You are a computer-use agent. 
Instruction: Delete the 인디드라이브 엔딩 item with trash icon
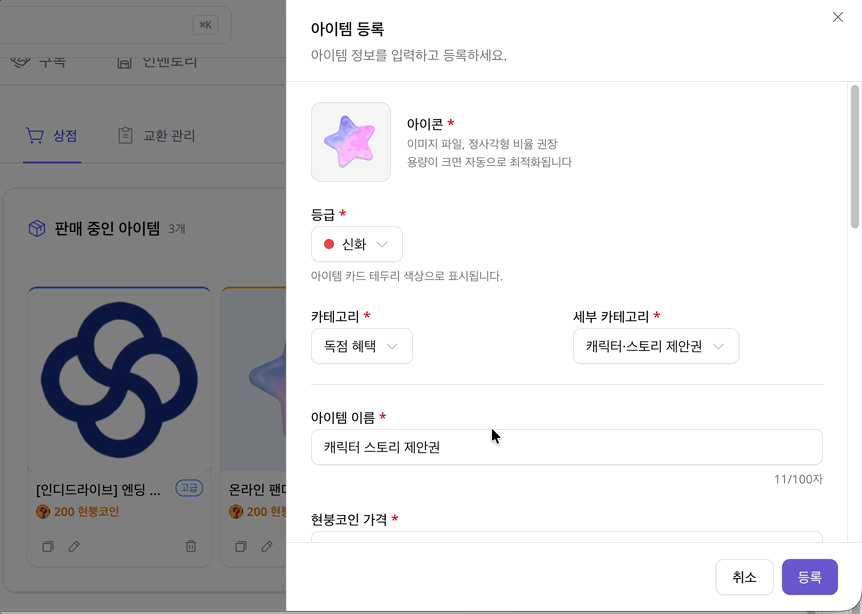click(x=191, y=547)
